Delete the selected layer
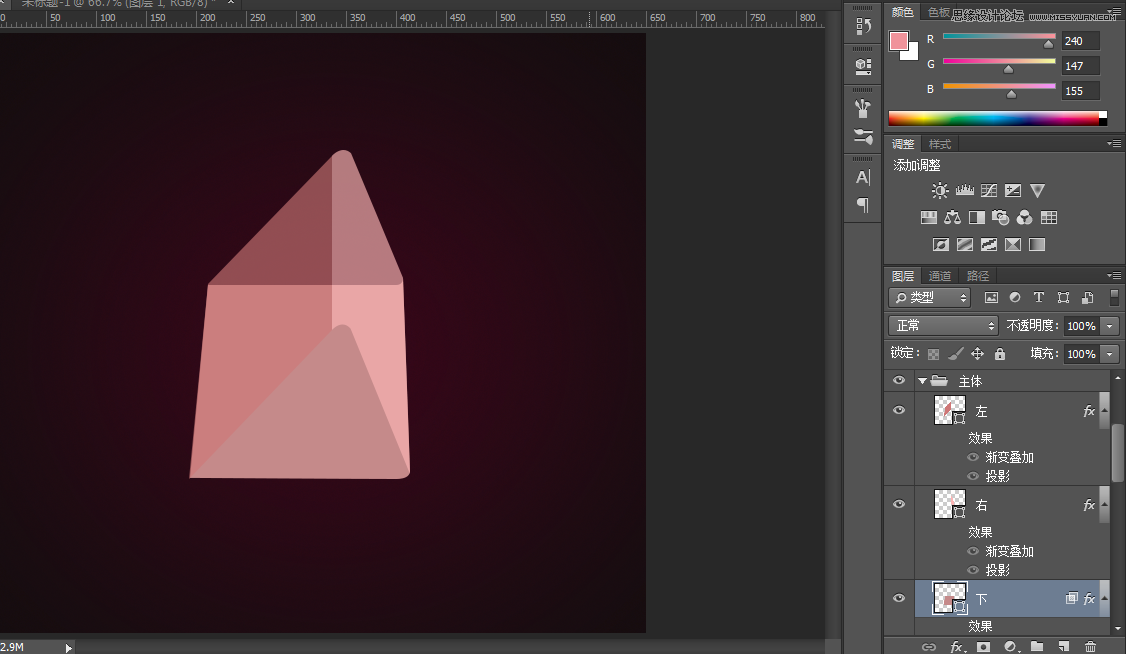Image resolution: width=1126 pixels, height=654 pixels. point(1090,647)
